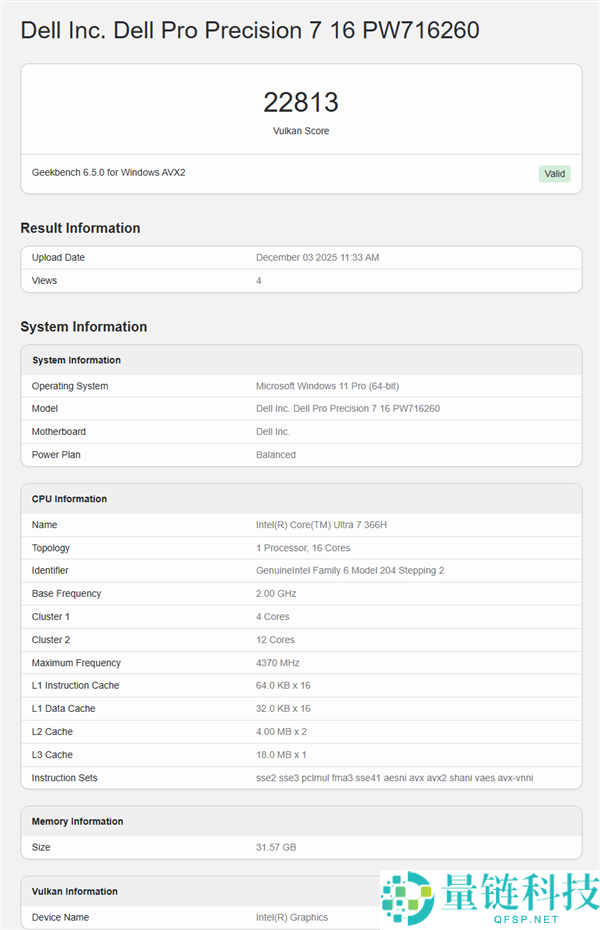Select the Microsoft Windows 11 Pro value
This screenshot has height=930, width=600.
point(327,386)
